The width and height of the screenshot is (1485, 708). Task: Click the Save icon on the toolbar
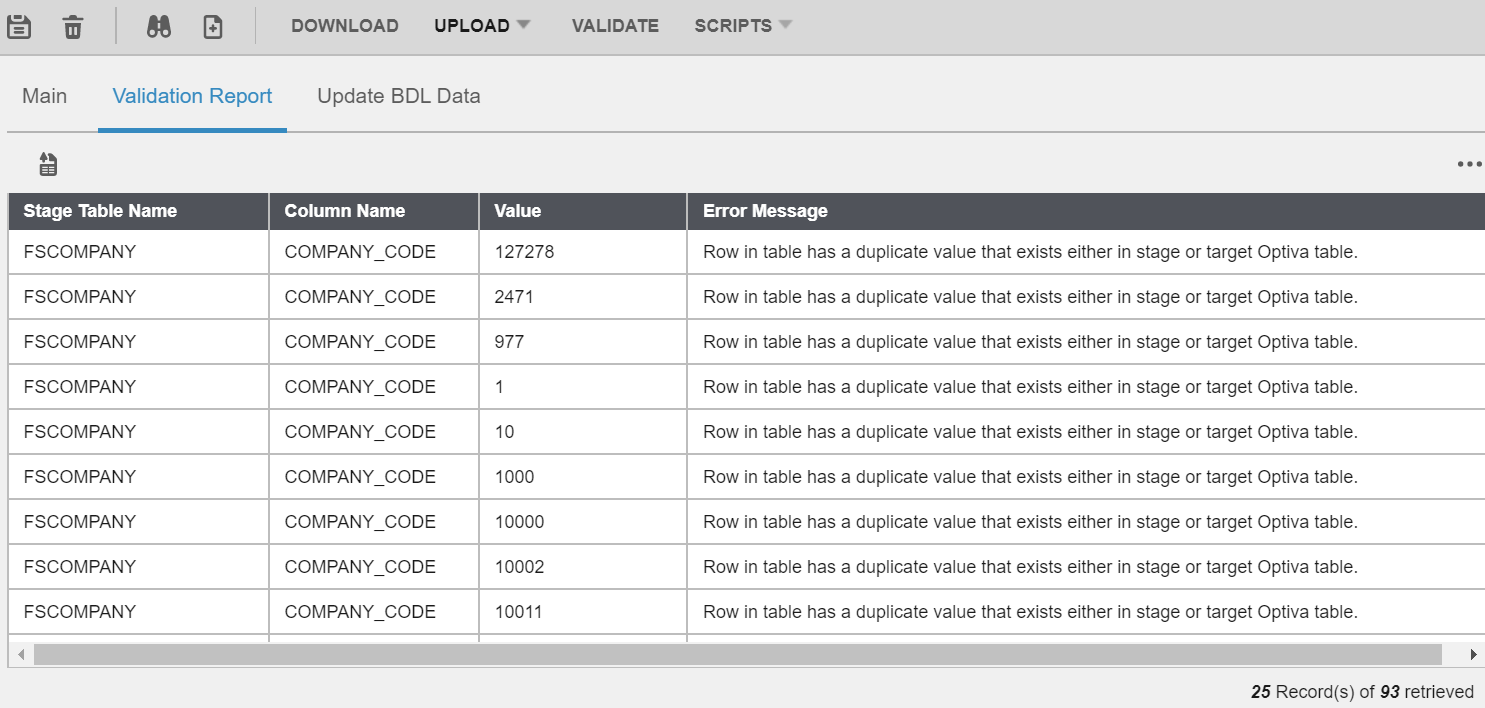tap(19, 25)
